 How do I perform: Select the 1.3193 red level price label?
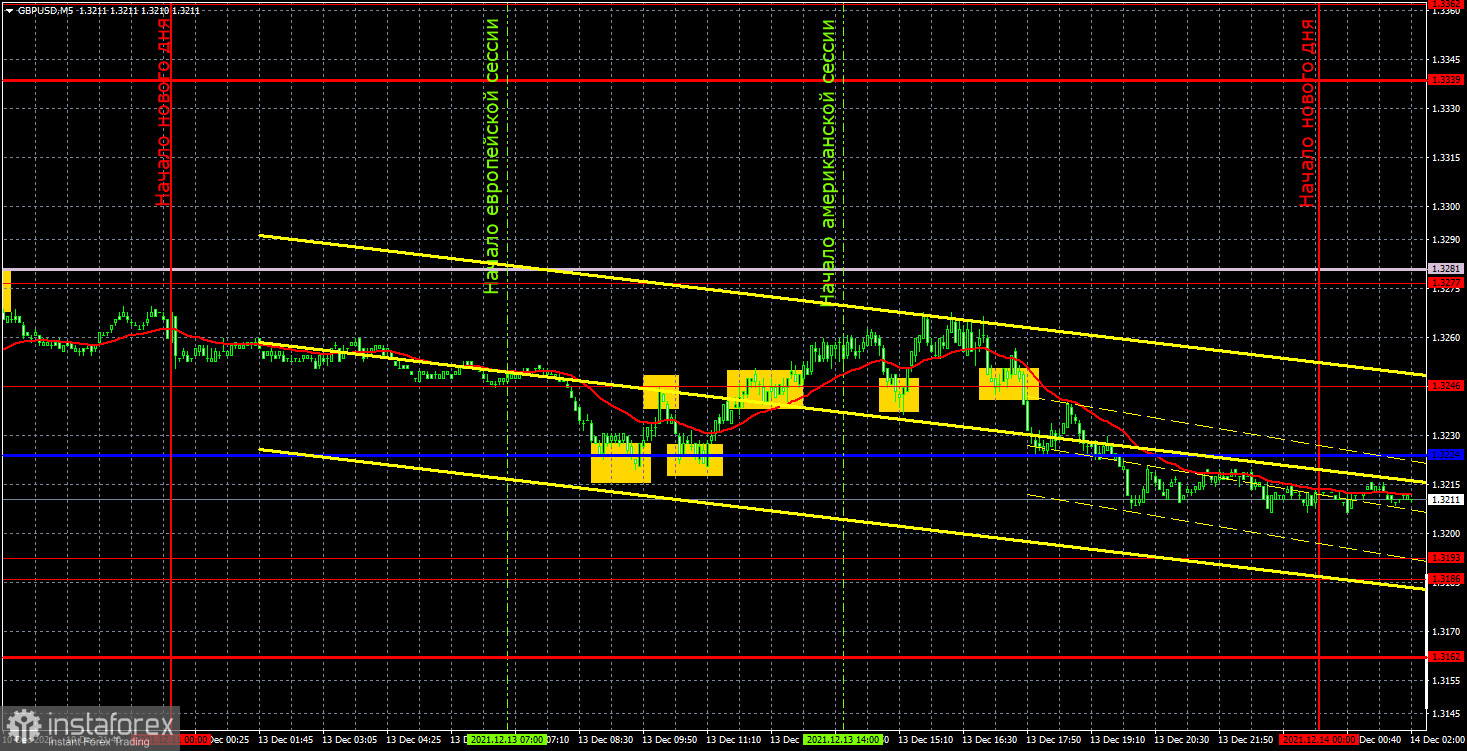(1446, 558)
